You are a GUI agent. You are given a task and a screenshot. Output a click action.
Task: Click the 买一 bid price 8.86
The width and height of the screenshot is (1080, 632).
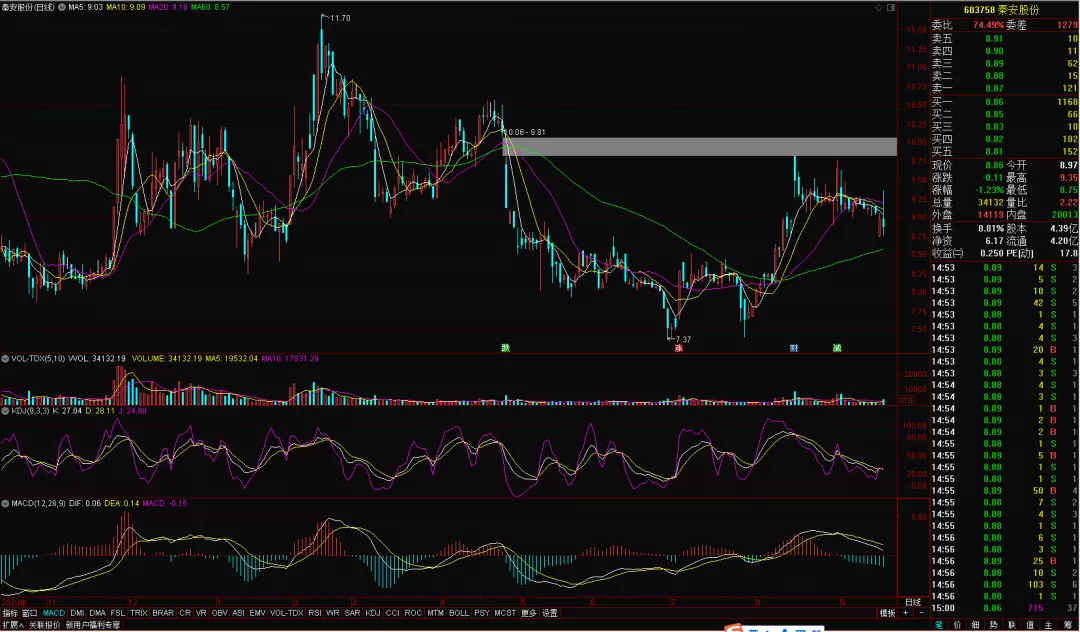[994, 102]
